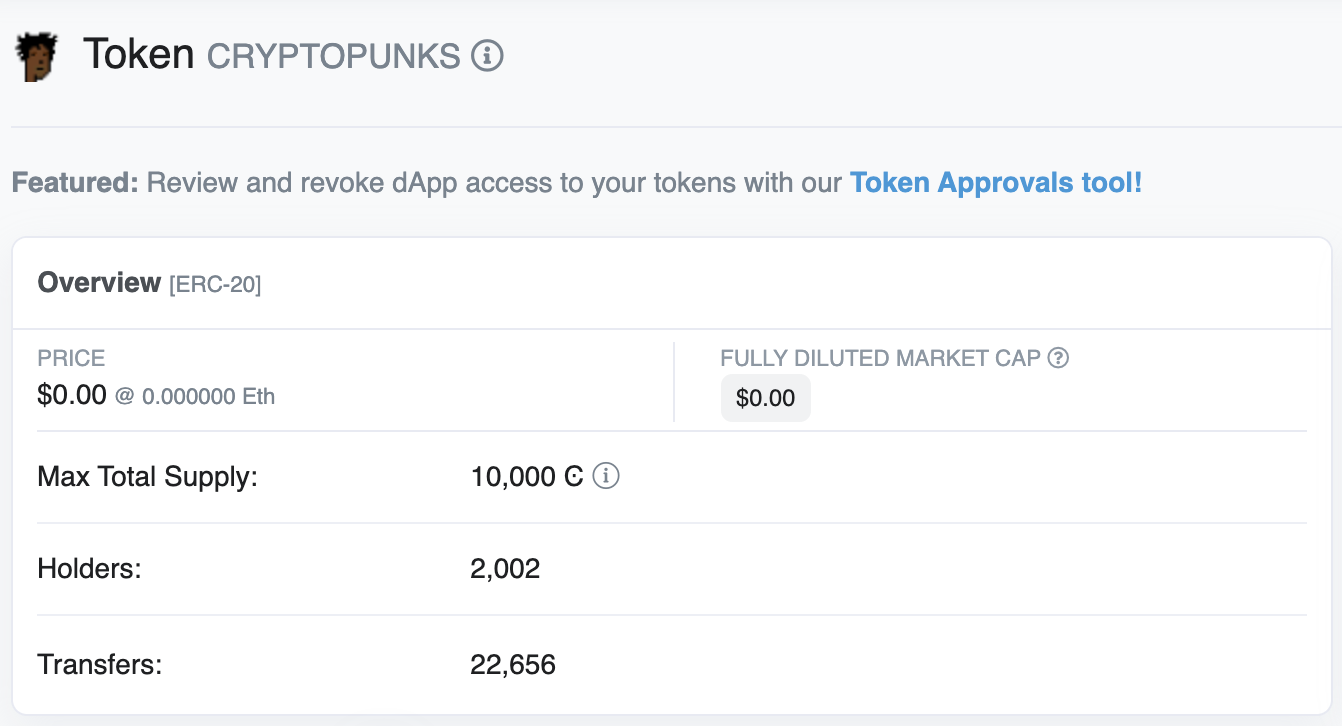Select the CRYPTOPUNKS token name text
This screenshot has height=726, width=1342.
tap(333, 56)
